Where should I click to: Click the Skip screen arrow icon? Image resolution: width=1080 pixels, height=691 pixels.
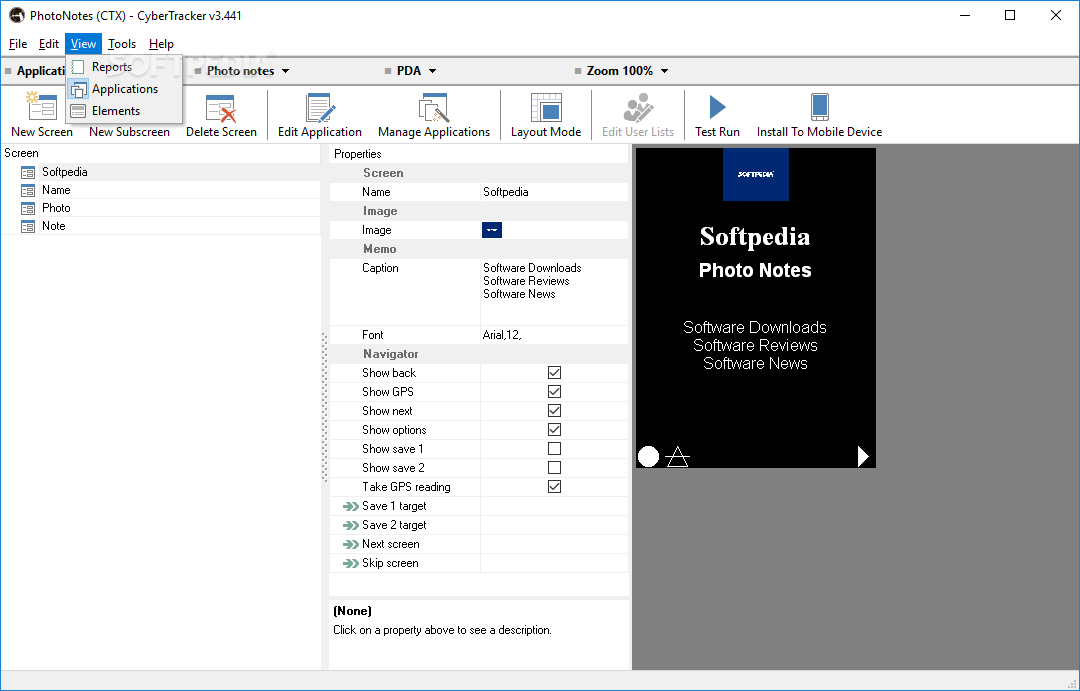(351, 564)
